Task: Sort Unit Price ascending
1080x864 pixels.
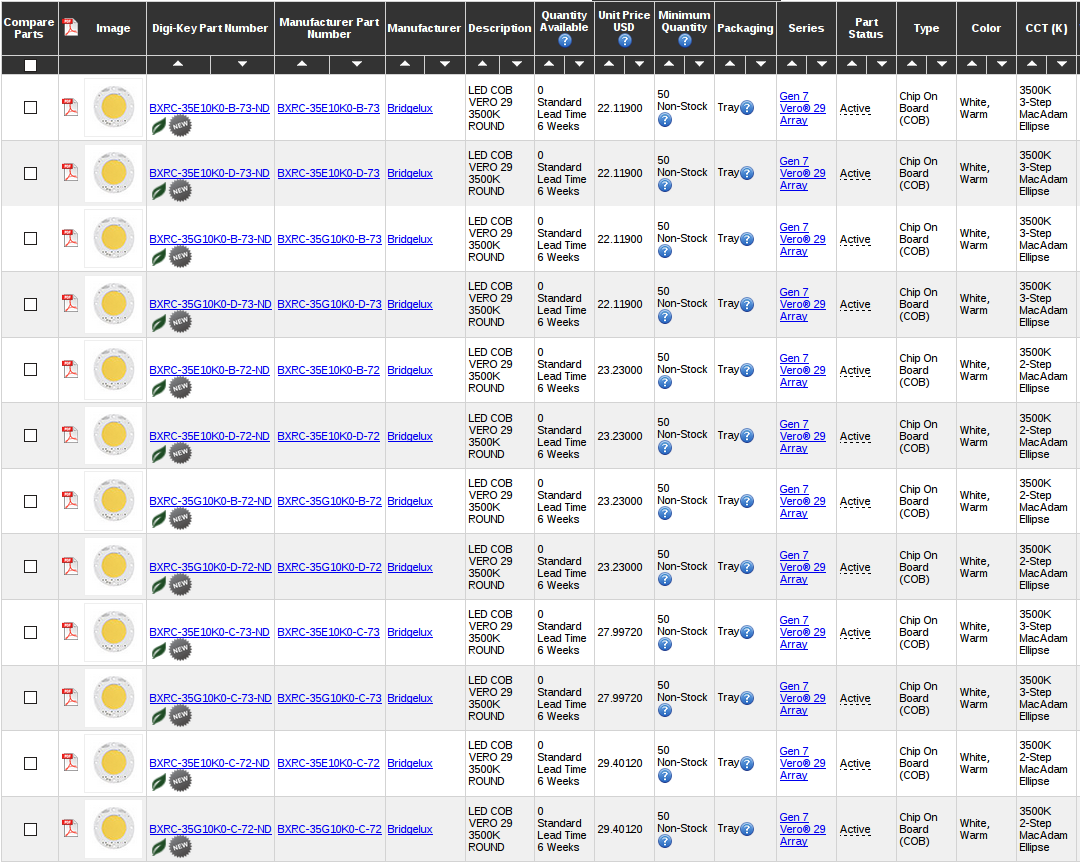Action: click(x=609, y=64)
